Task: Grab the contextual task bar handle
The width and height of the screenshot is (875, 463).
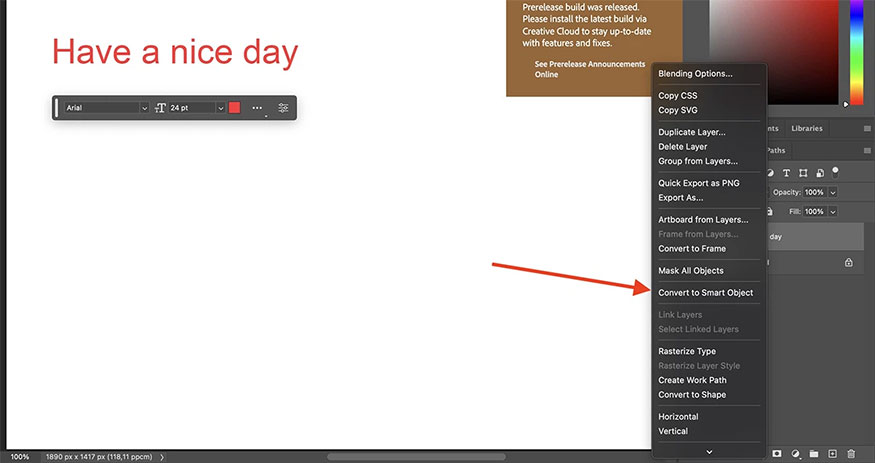Action: 56,108
